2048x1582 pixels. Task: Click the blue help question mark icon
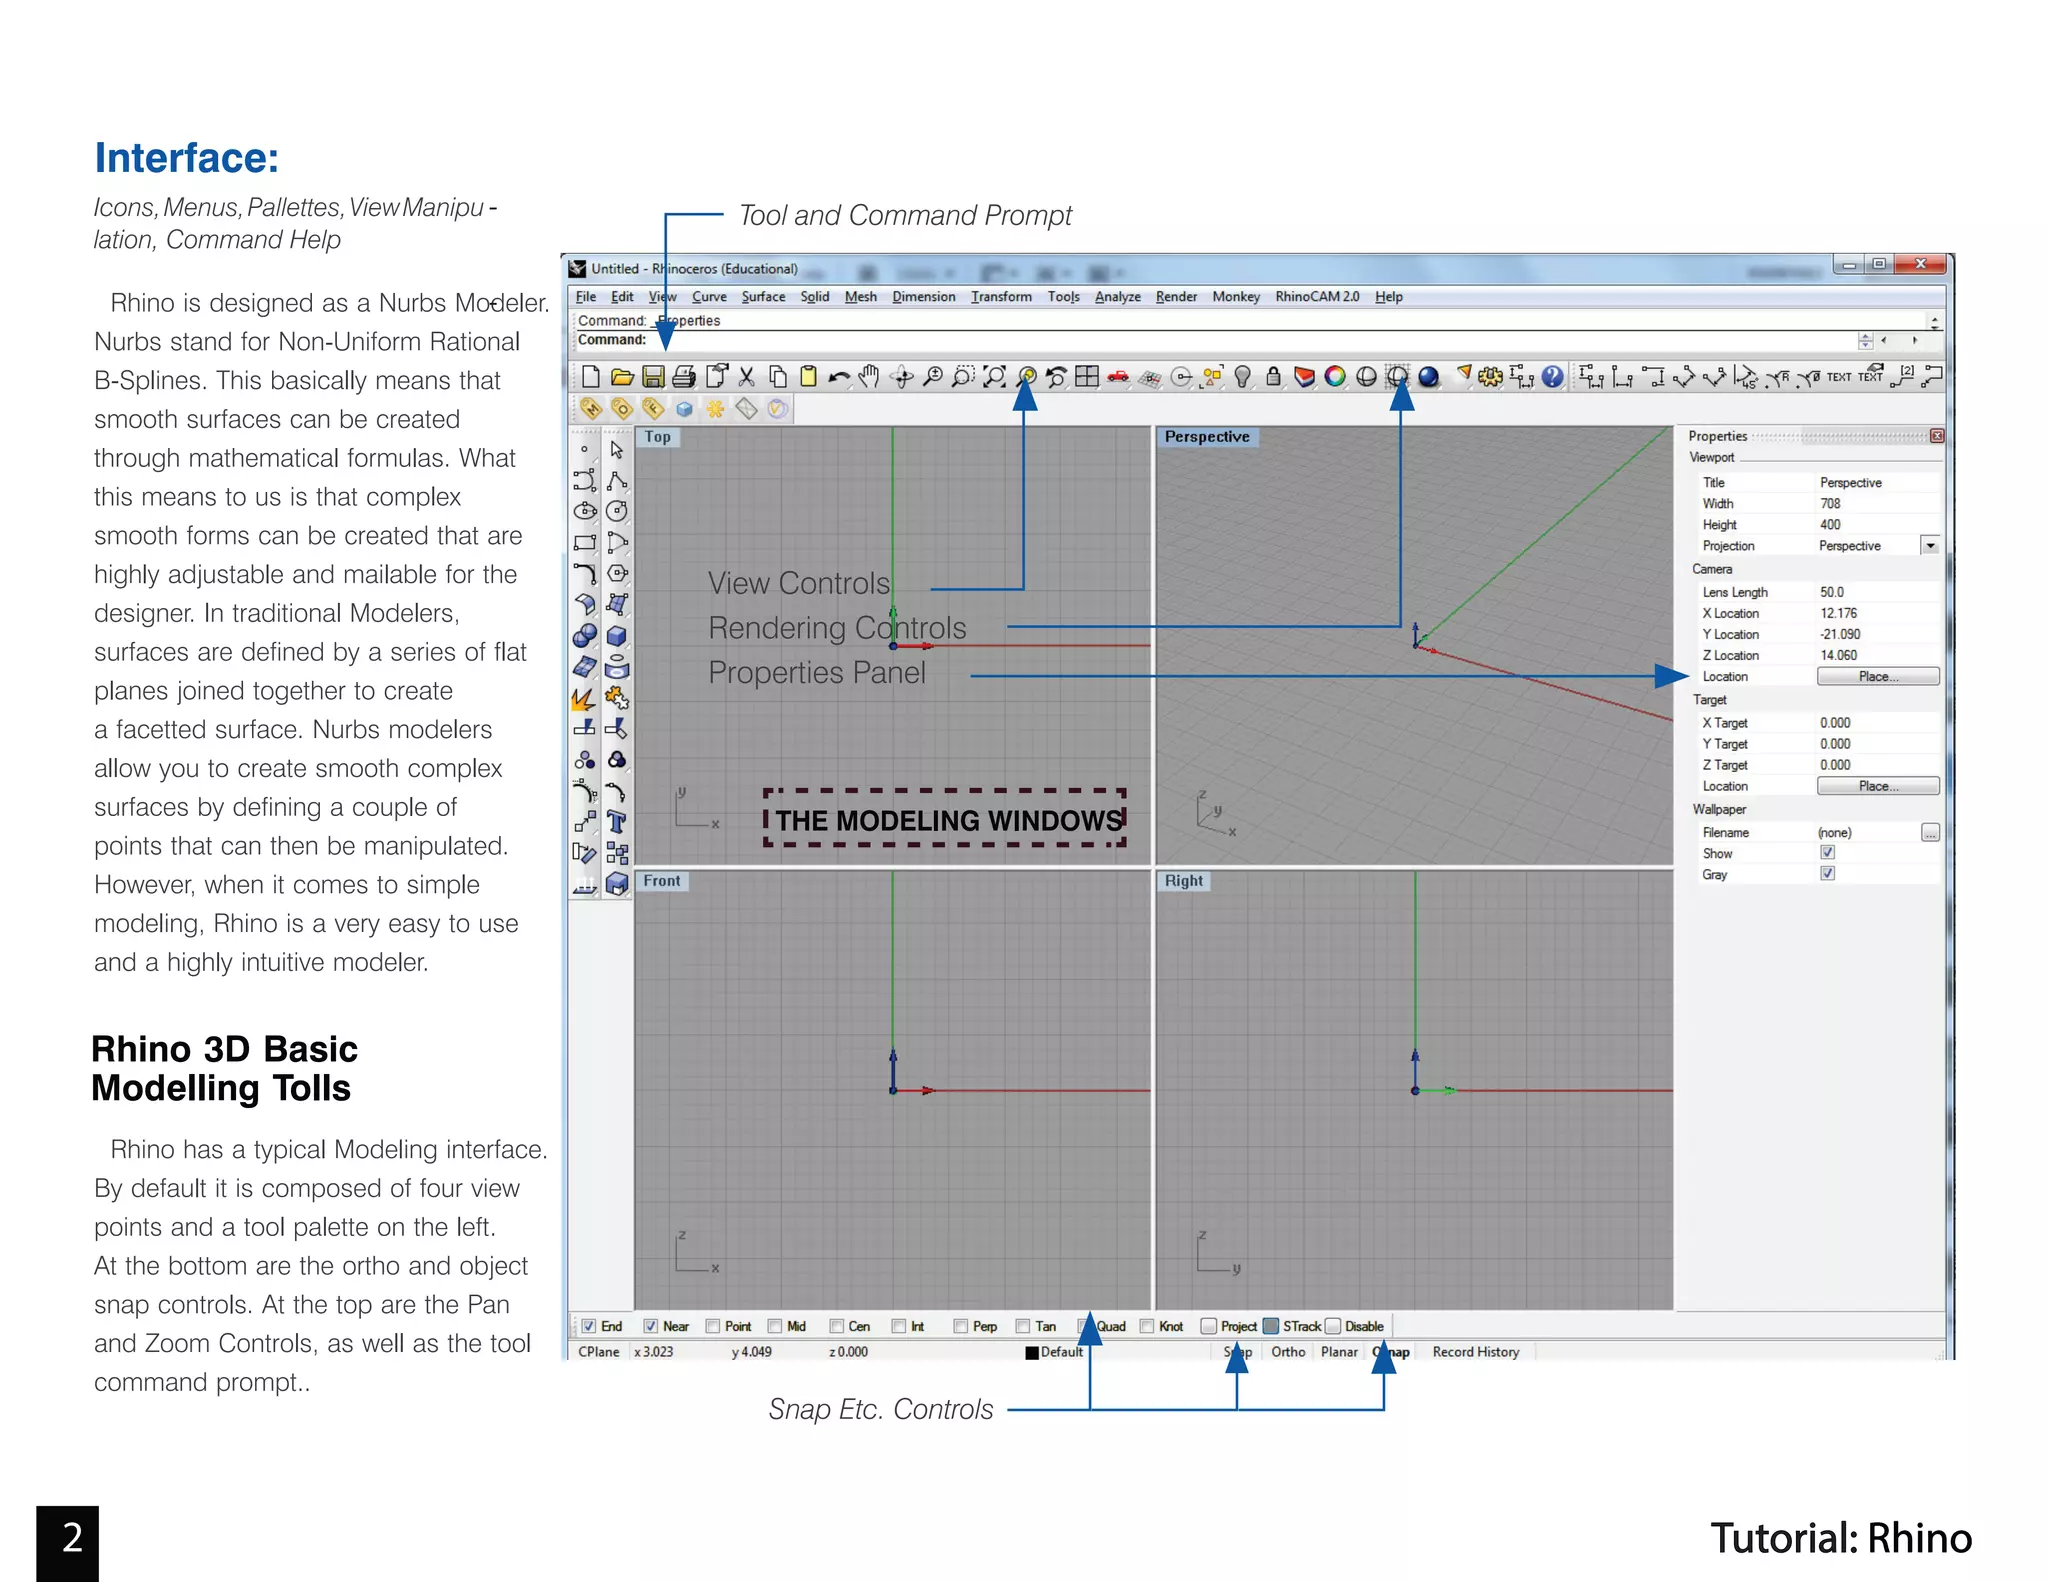tap(1552, 377)
